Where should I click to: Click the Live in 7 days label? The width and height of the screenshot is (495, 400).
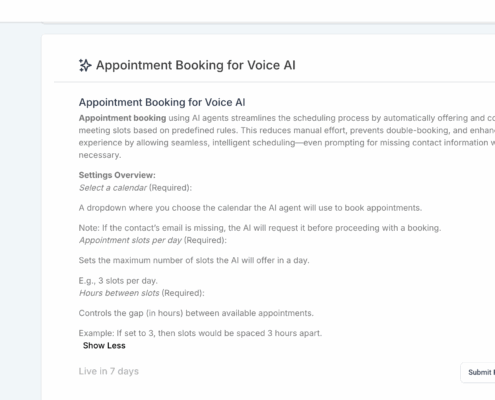[109, 371]
